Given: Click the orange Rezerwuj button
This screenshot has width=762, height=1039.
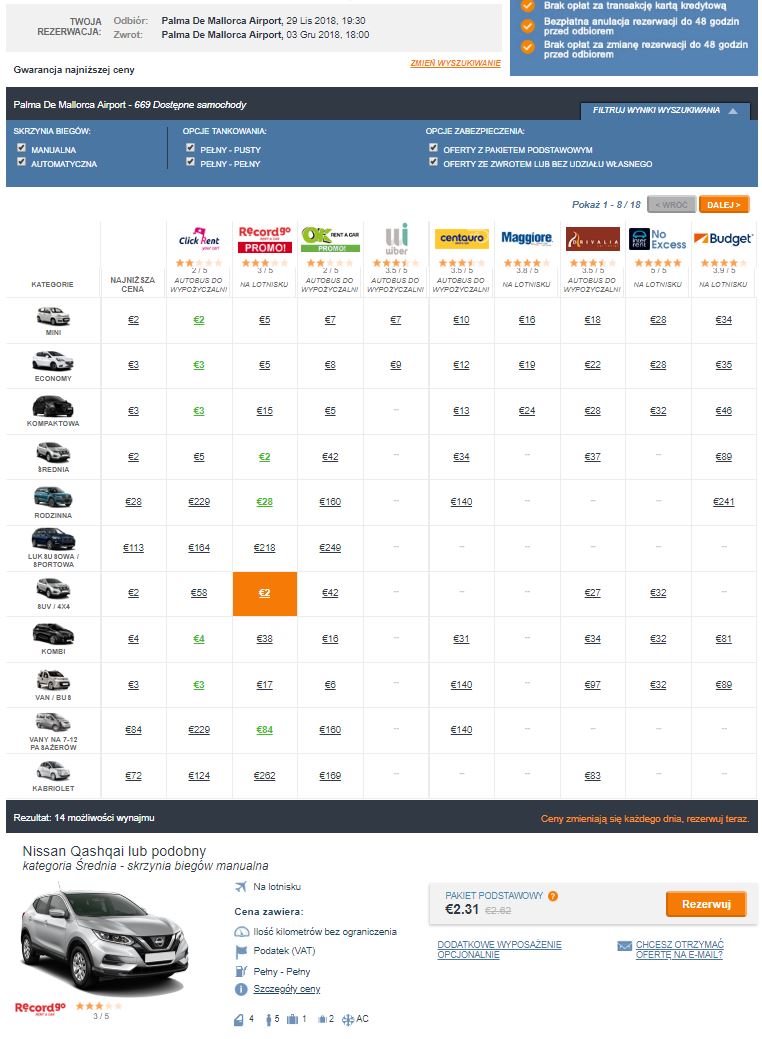Looking at the screenshot, I should [706, 904].
